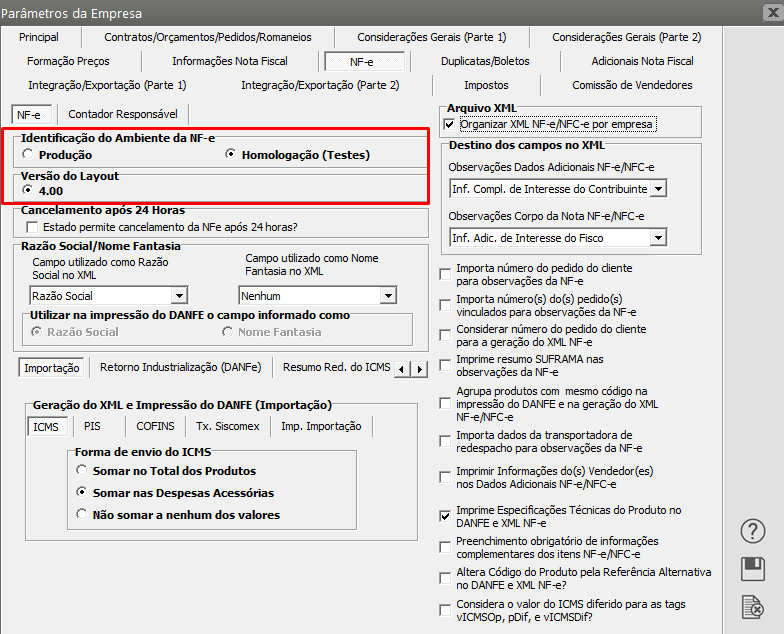
Task: Select the COFINS import tab
Action: pos(155,426)
